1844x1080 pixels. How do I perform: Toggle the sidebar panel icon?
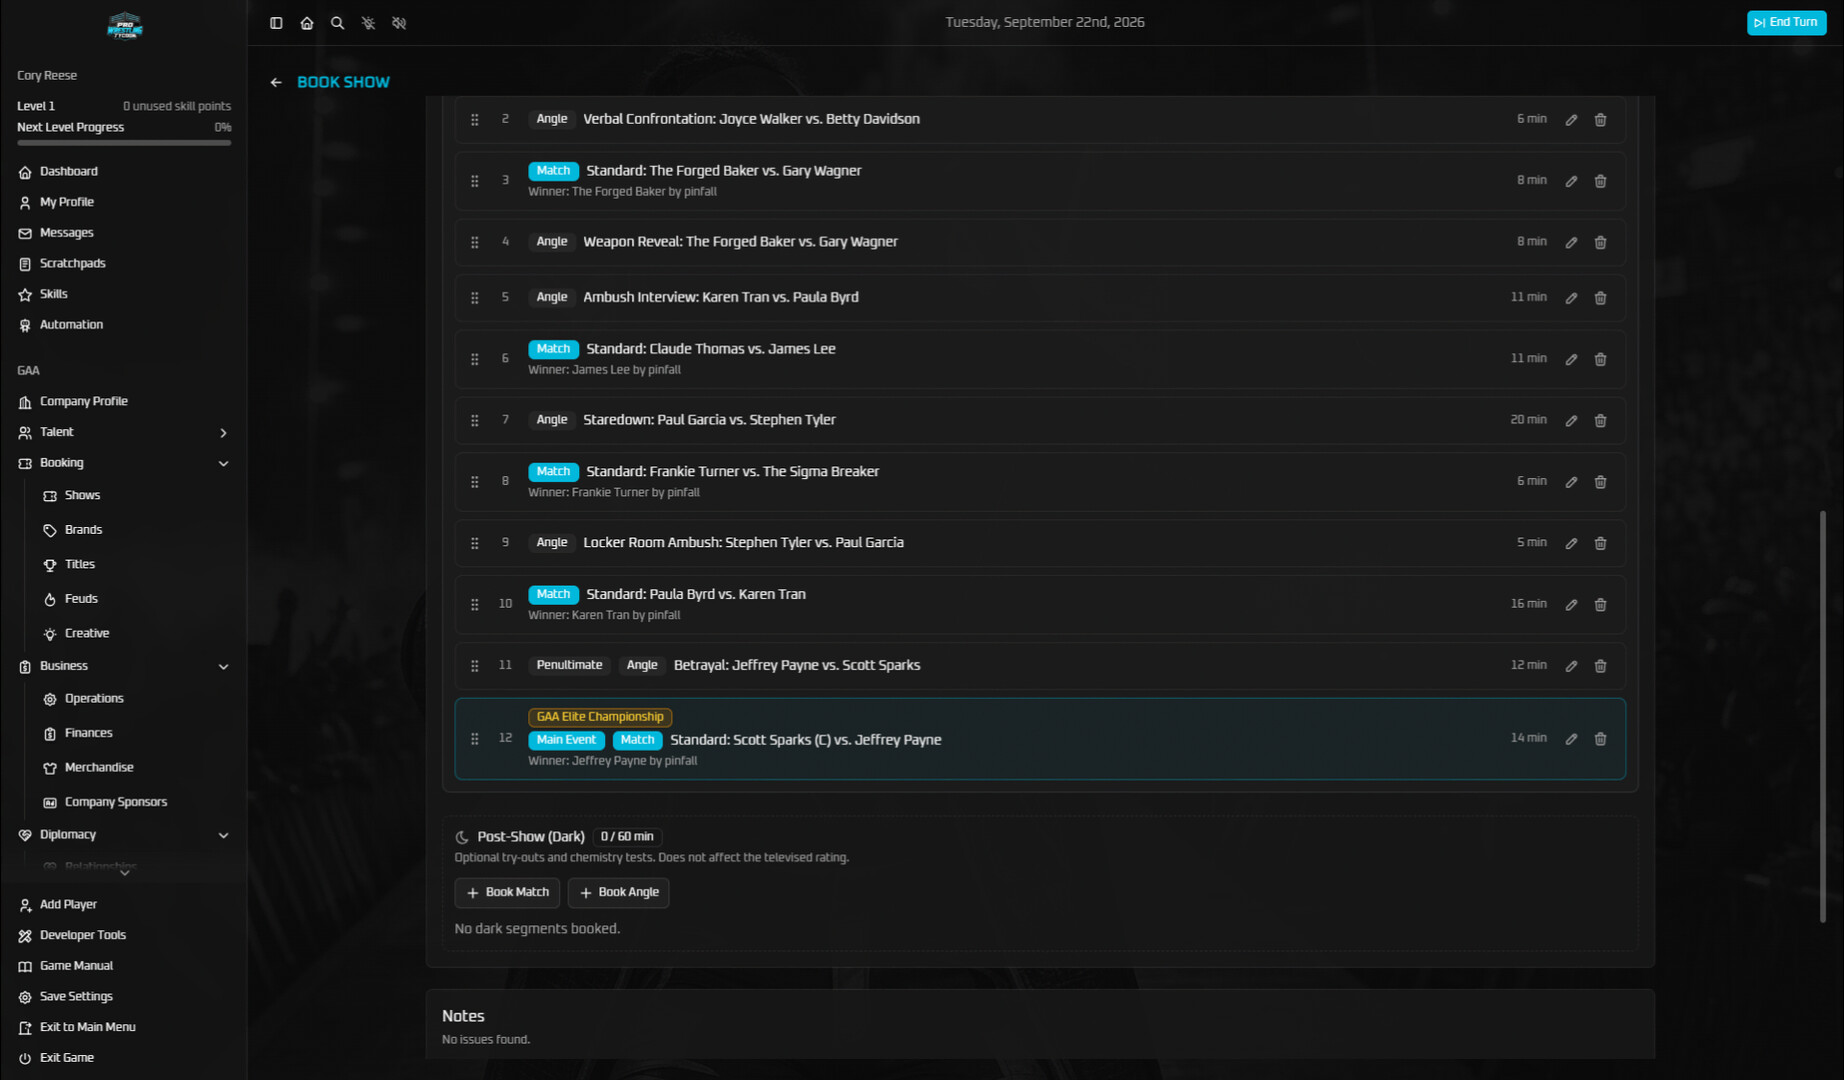point(276,23)
